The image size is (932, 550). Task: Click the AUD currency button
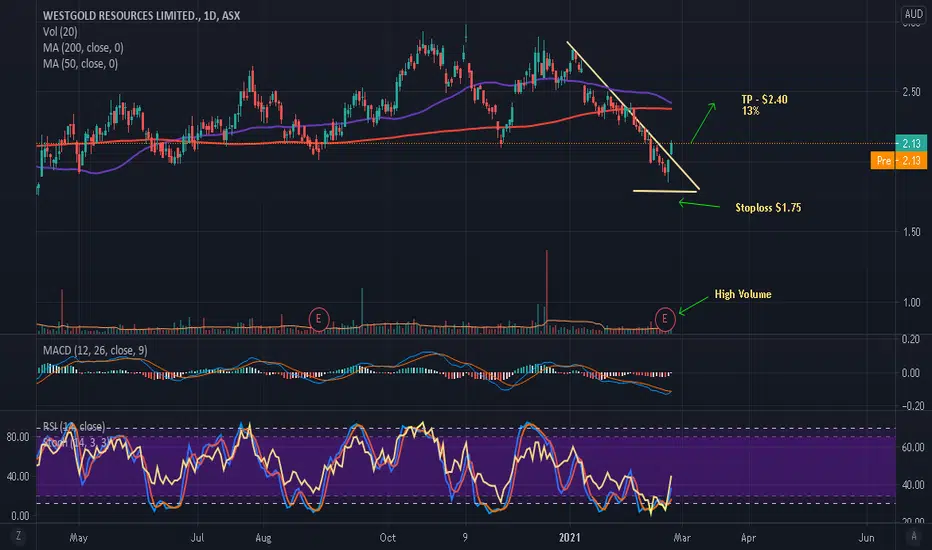coord(913,14)
